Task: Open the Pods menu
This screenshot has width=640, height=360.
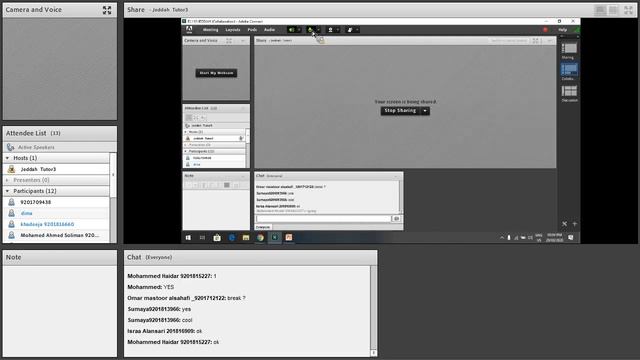Action: 252,30
